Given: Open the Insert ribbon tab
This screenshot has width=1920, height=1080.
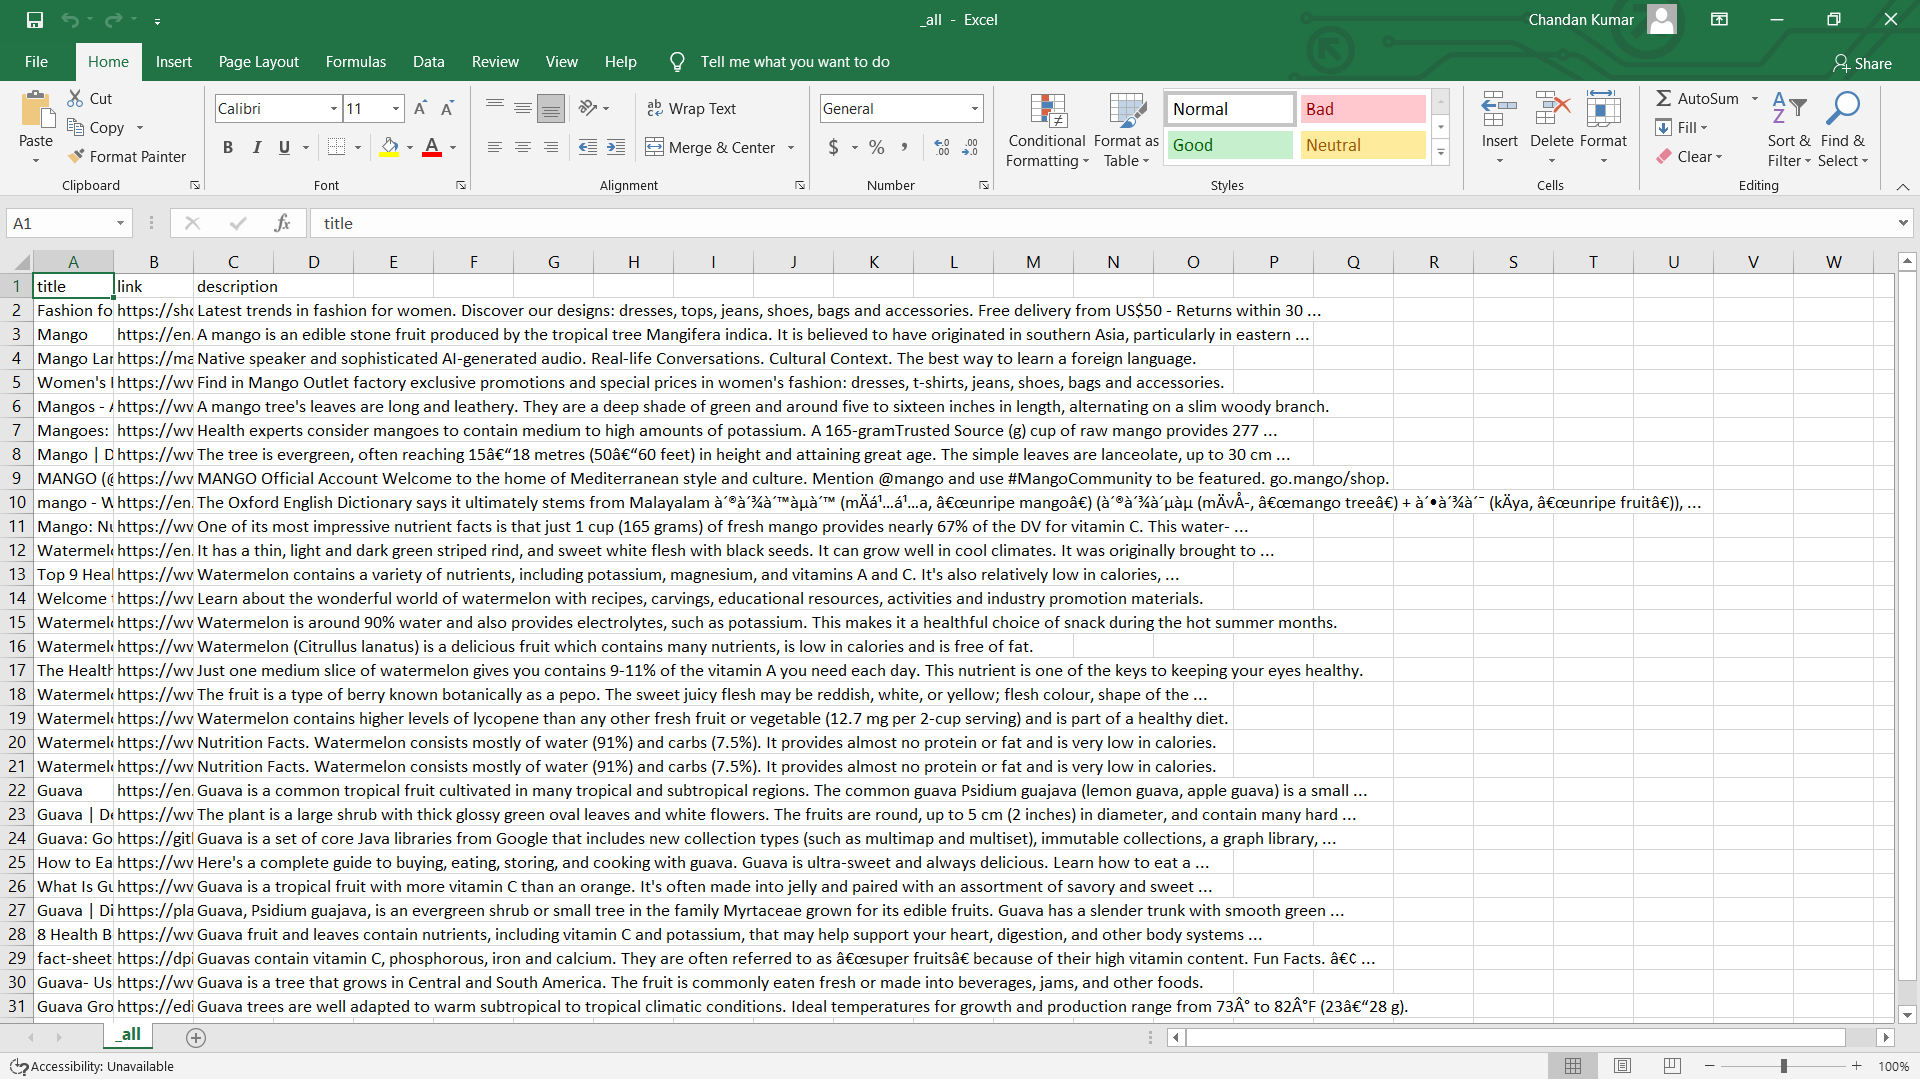Looking at the screenshot, I should click(173, 61).
